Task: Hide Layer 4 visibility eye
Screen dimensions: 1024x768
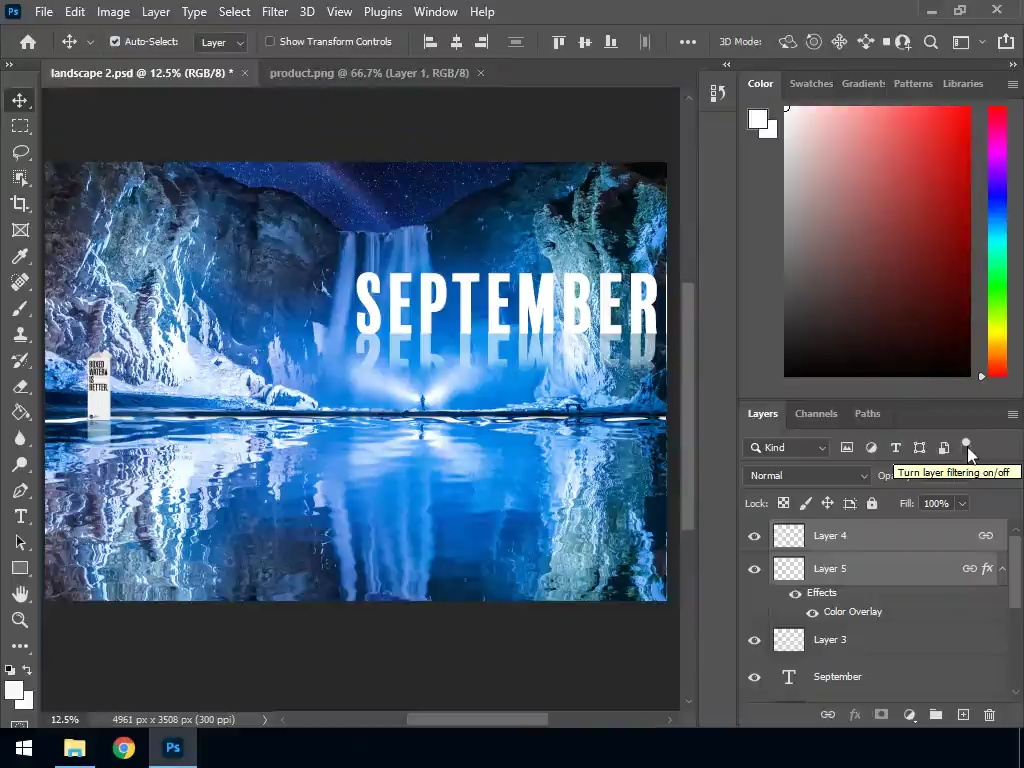Action: pyautogui.click(x=754, y=536)
